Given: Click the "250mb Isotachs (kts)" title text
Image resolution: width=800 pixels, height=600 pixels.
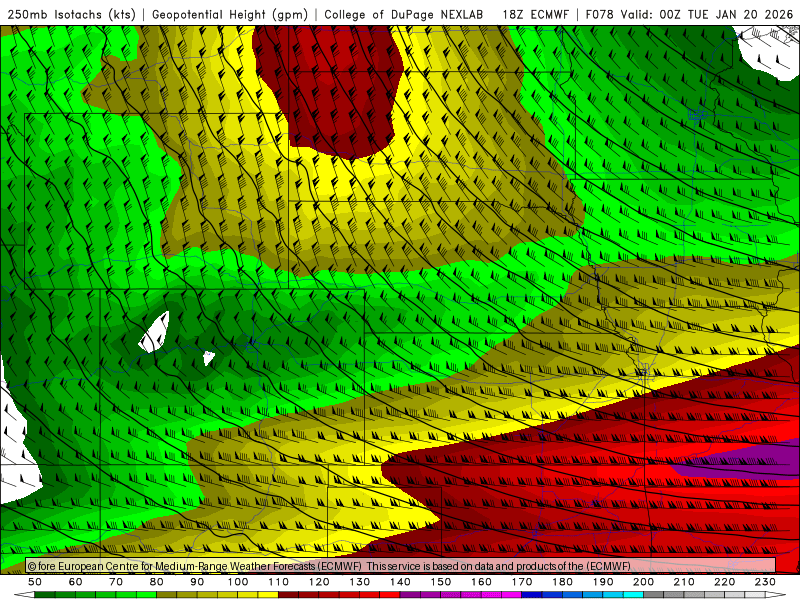Looking at the screenshot, I should click(71, 15).
